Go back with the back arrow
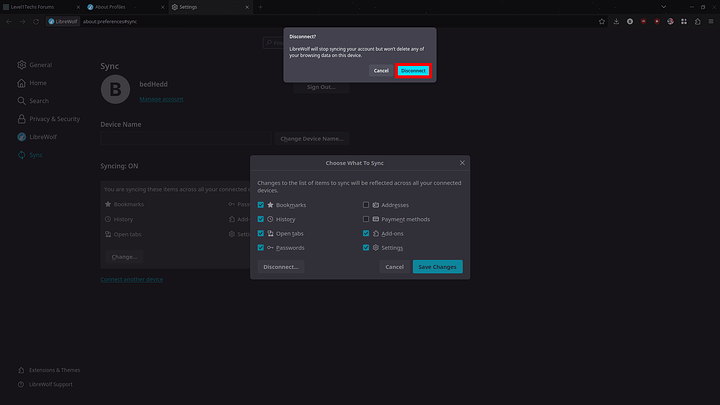Image resolution: width=720 pixels, height=405 pixels. tap(9, 22)
